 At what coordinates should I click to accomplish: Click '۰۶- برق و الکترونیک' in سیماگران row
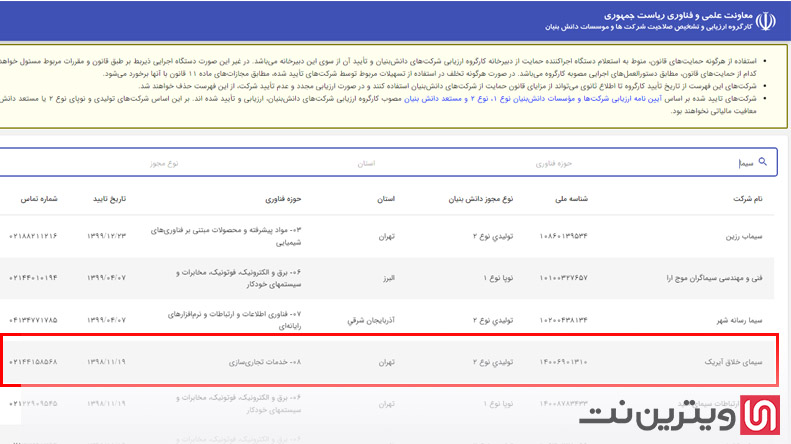[x=238, y=279]
